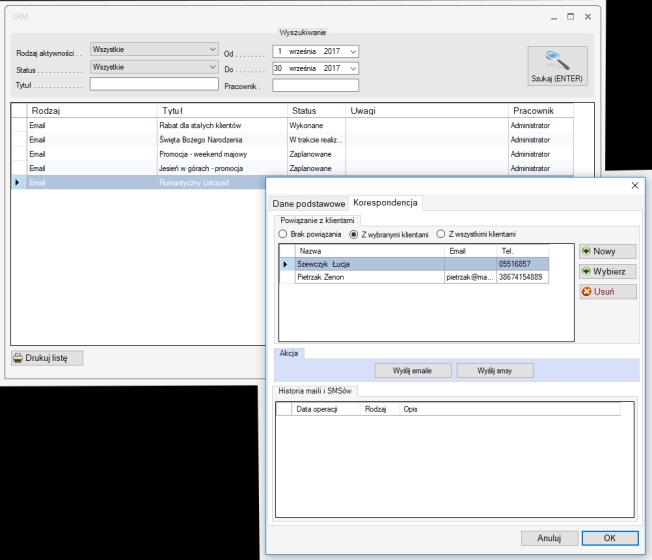Switch to Dane podstawowe tab
This screenshot has width=652, height=560.
(x=309, y=204)
